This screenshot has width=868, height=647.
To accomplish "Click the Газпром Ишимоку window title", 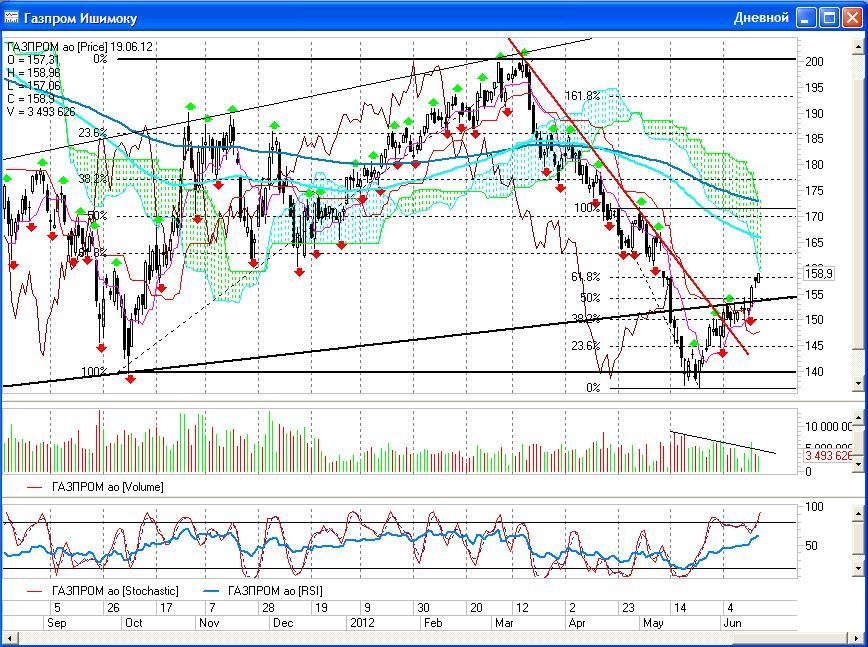I will coord(80,18).
